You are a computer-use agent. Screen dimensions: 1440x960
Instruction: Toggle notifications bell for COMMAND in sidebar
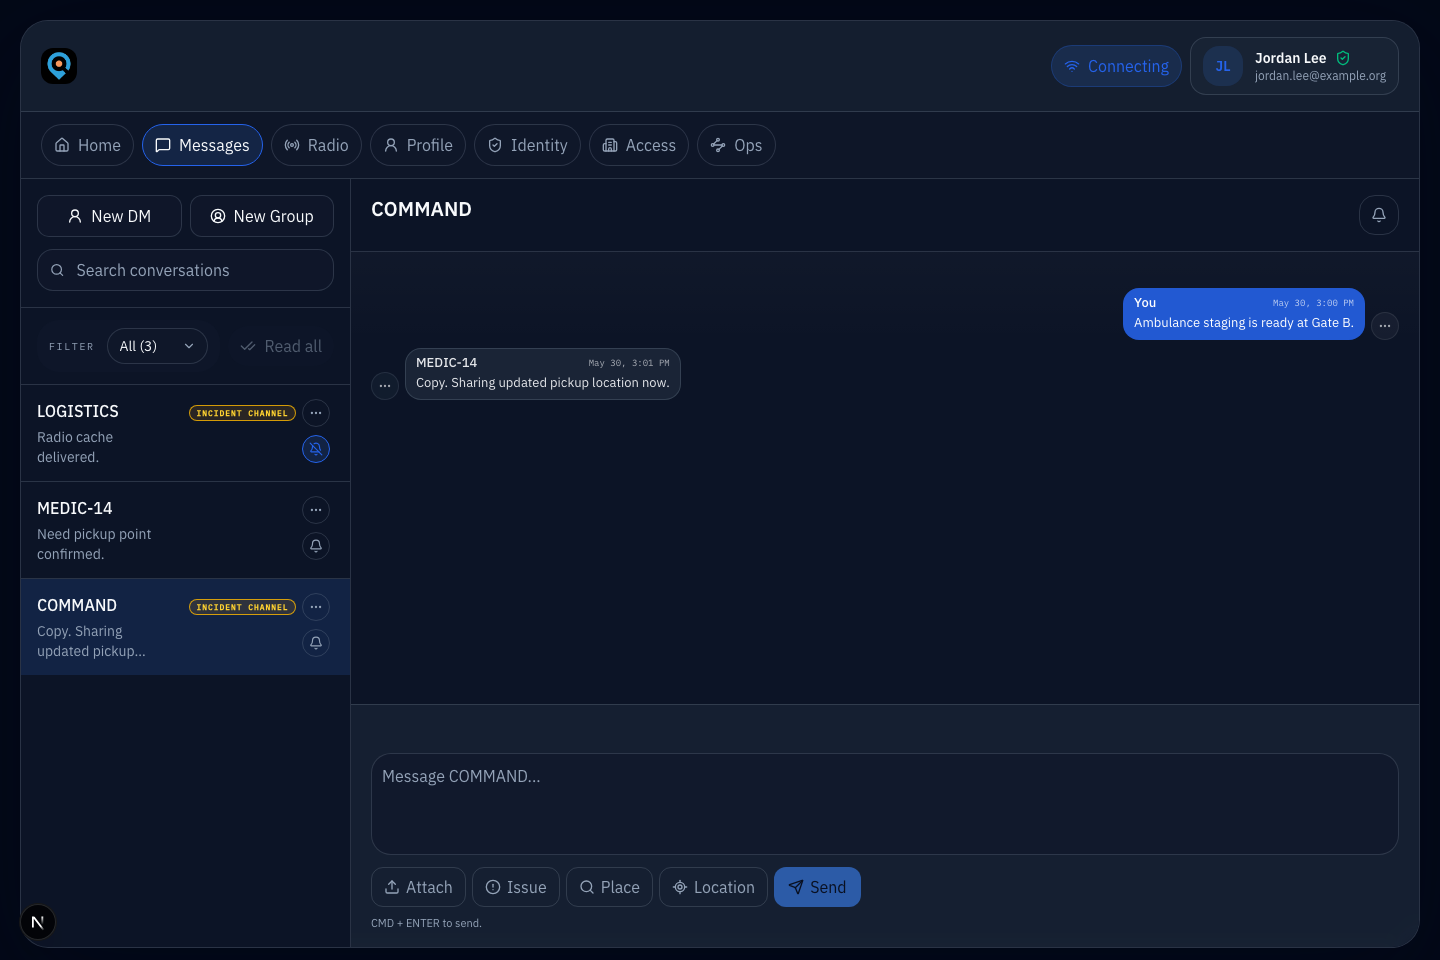point(316,643)
